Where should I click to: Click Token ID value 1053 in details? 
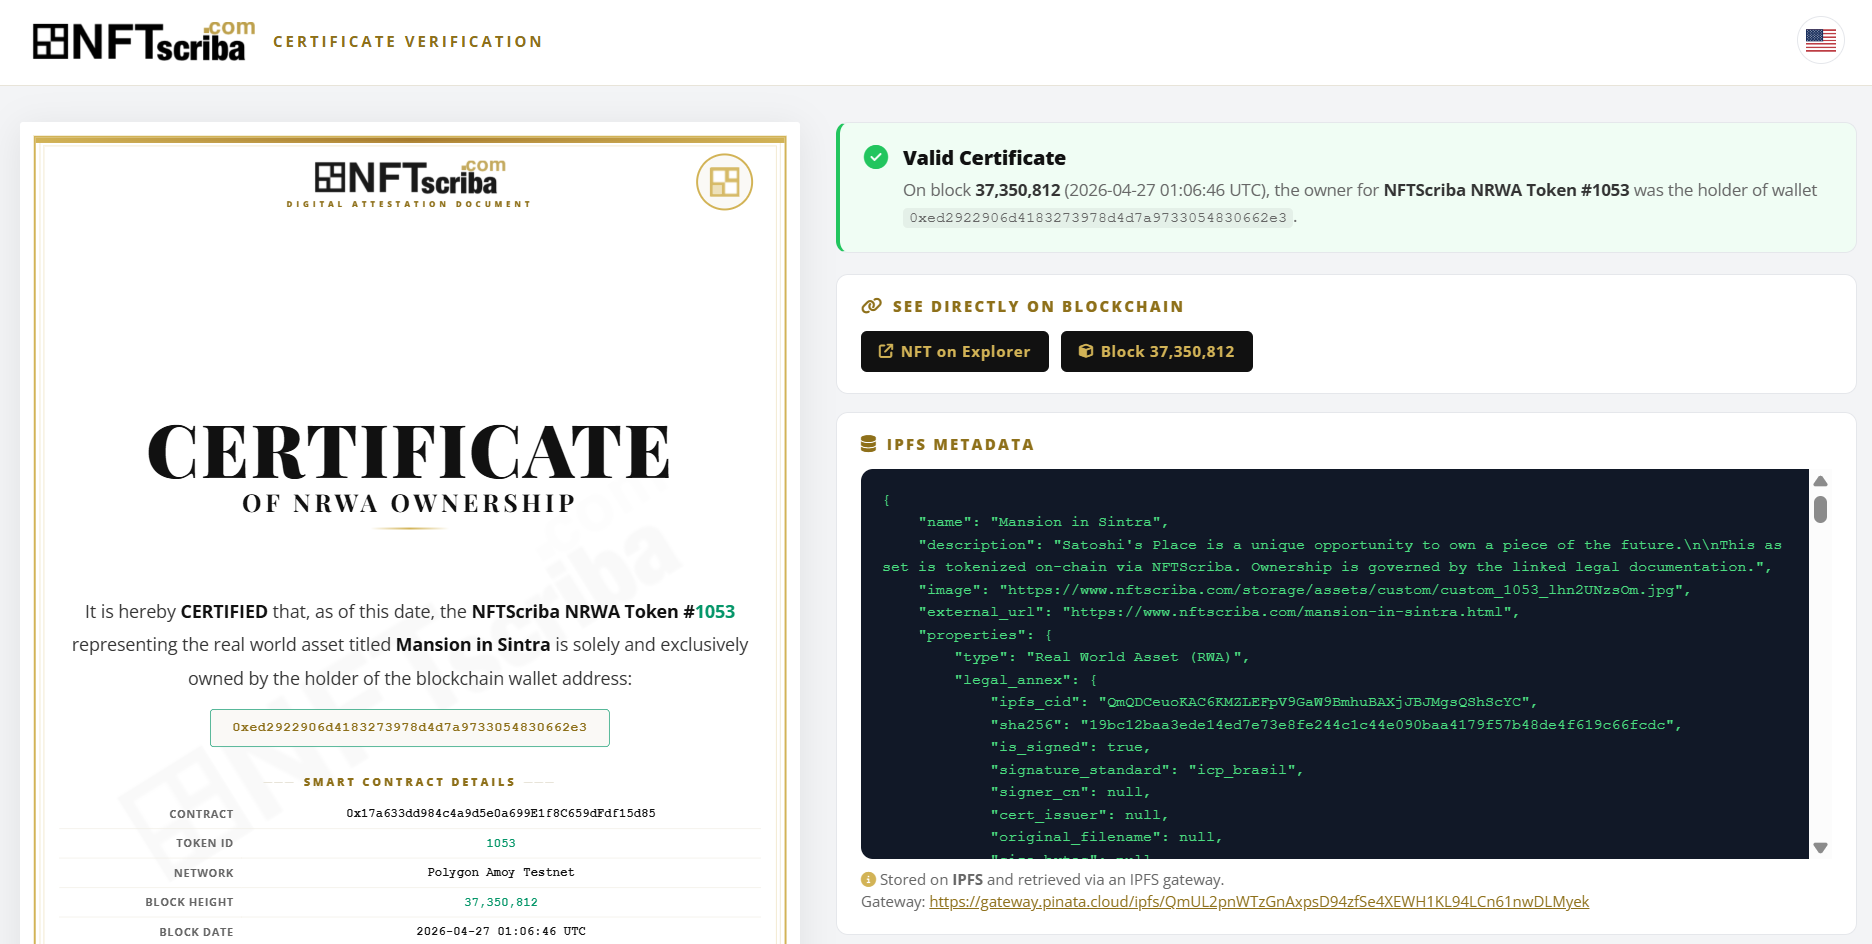[501, 843]
